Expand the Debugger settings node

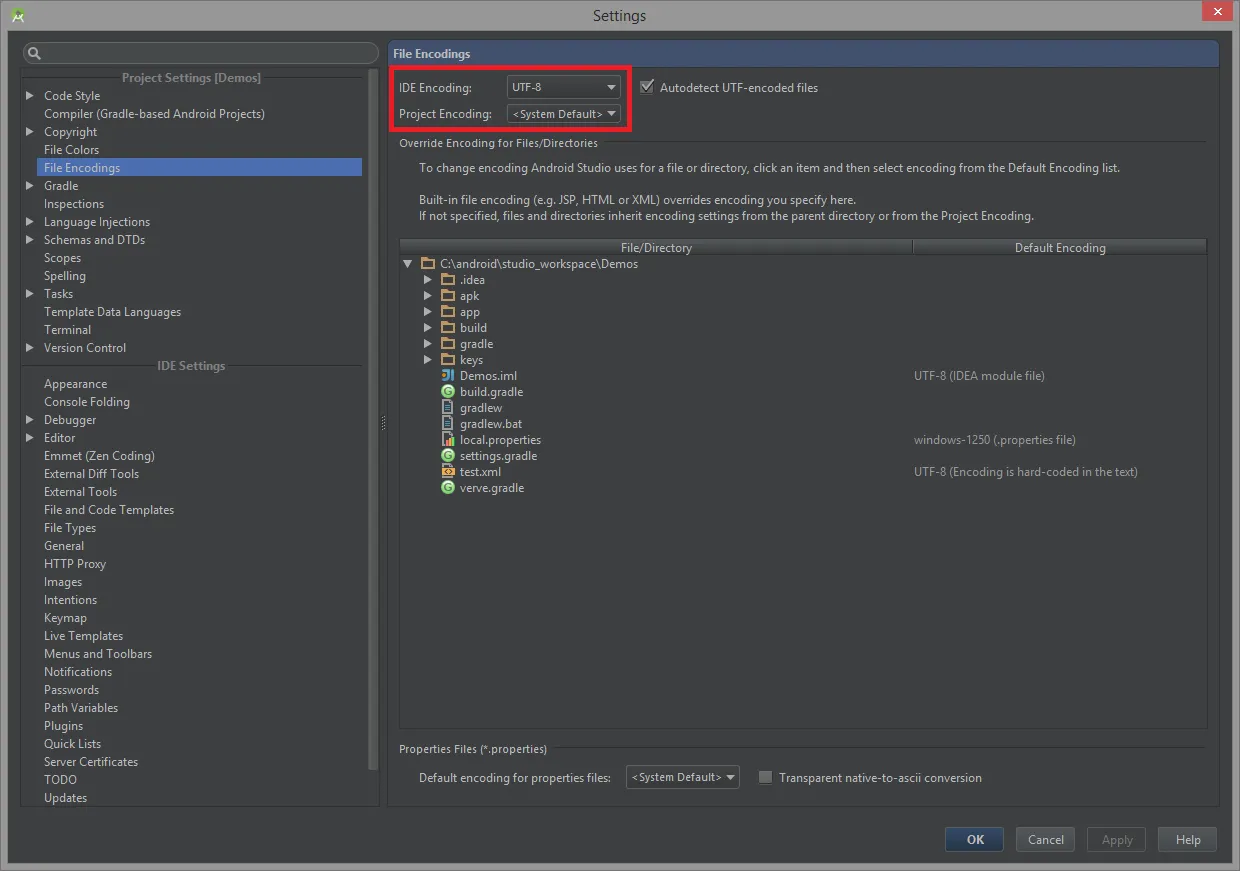coord(30,420)
